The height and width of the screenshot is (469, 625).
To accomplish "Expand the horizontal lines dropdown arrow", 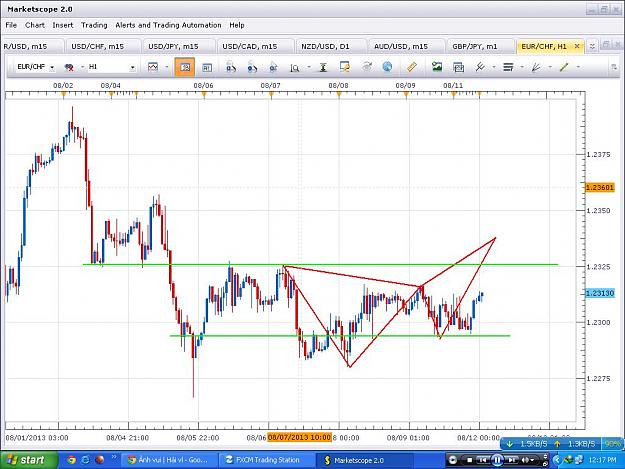I will [x=522, y=67].
